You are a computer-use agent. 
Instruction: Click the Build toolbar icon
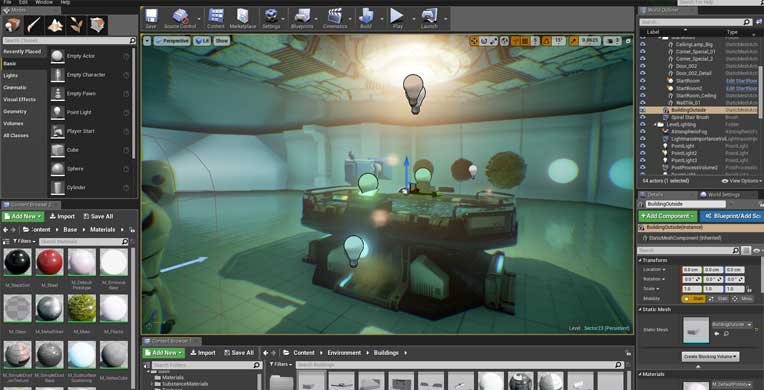click(365, 18)
